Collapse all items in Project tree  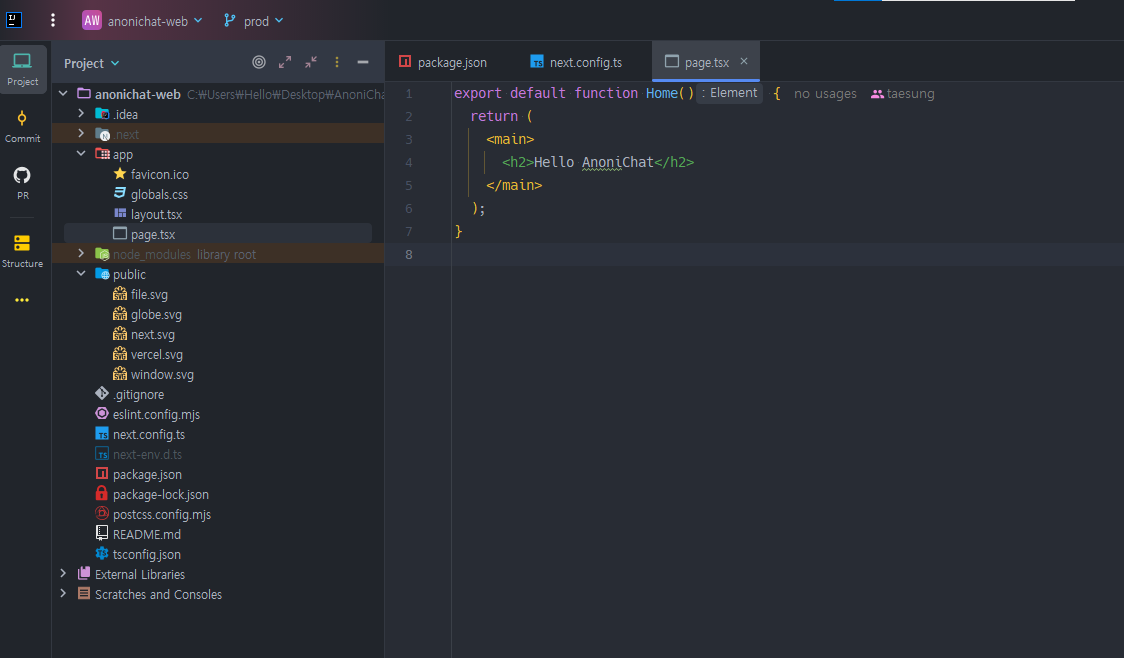[311, 62]
